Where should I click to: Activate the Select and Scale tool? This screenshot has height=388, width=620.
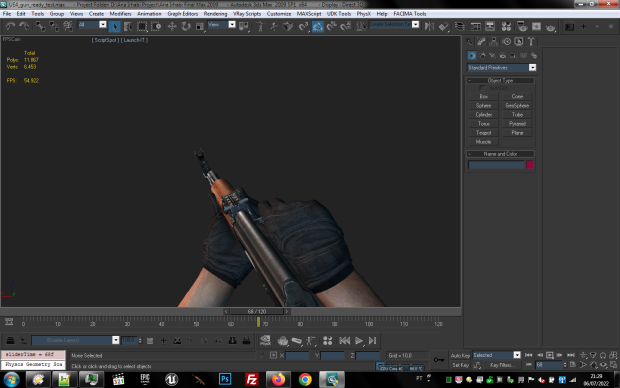pyautogui.click(x=199, y=26)
